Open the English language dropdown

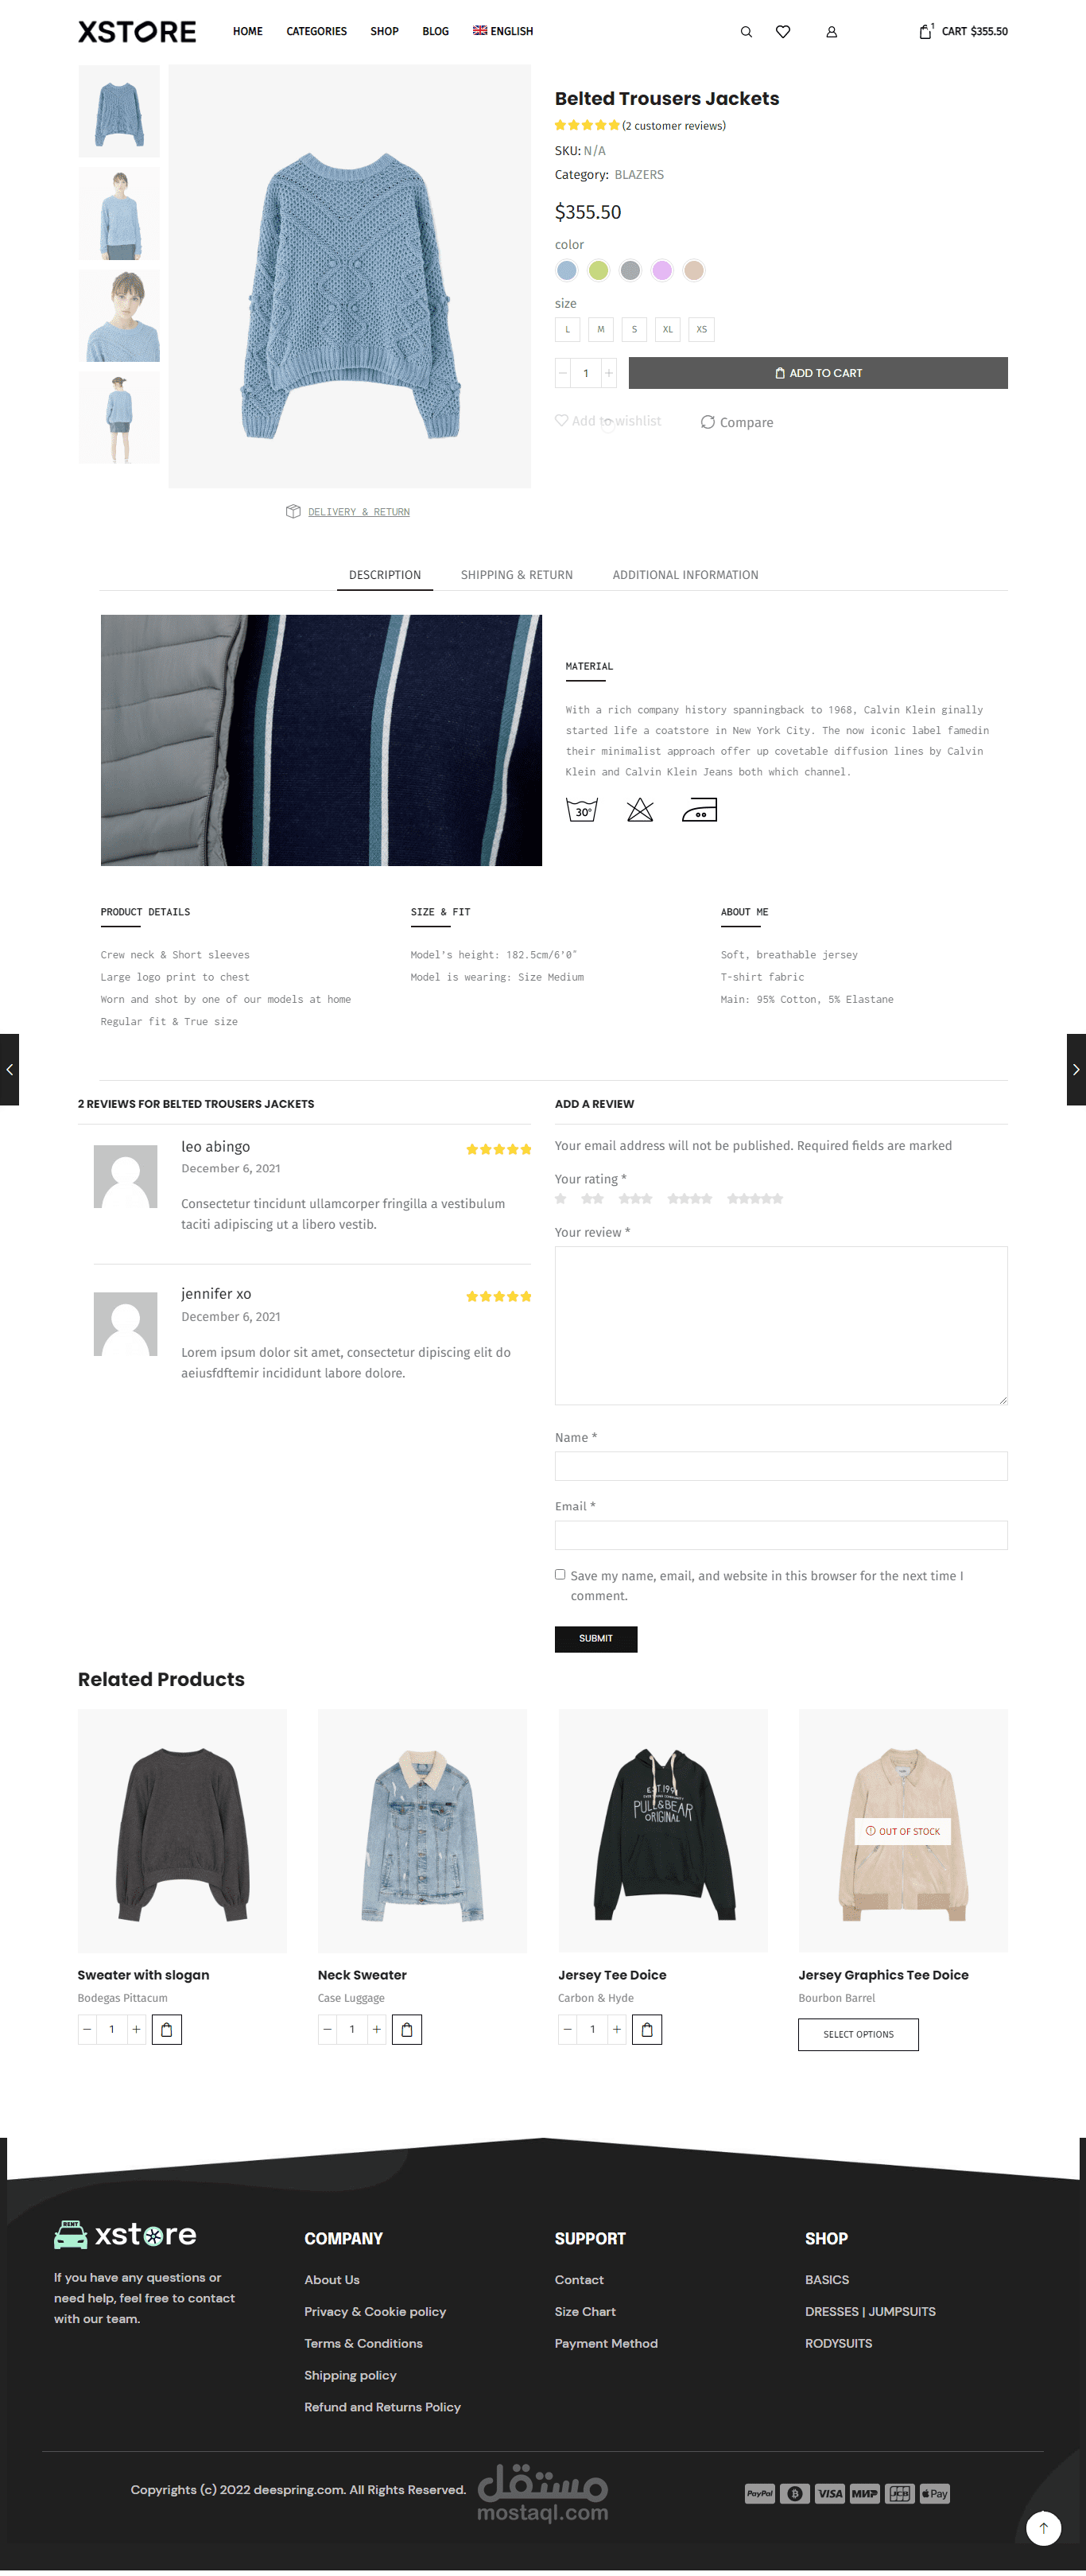tap(503, 32)
